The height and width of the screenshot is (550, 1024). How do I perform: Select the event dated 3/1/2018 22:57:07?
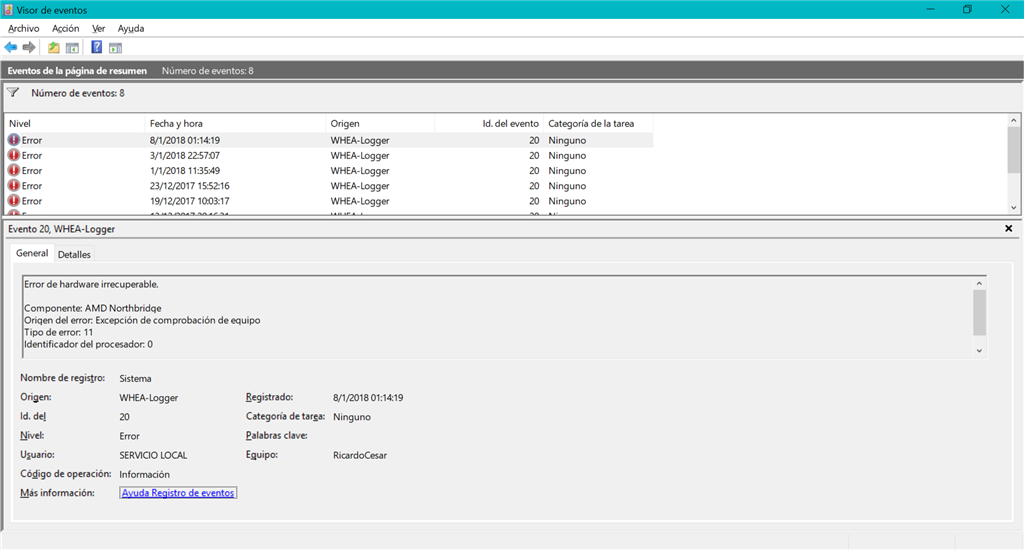click(x=329, y=155)
